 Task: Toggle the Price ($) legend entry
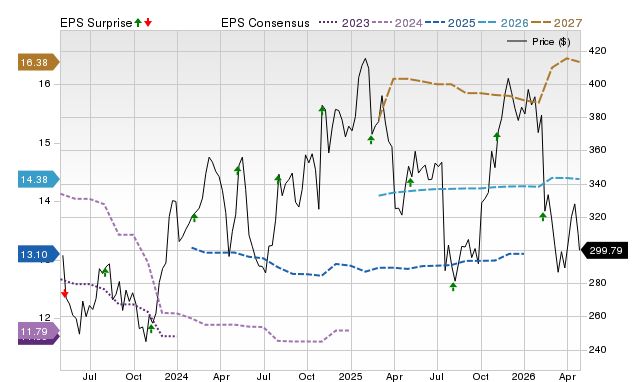539,42
